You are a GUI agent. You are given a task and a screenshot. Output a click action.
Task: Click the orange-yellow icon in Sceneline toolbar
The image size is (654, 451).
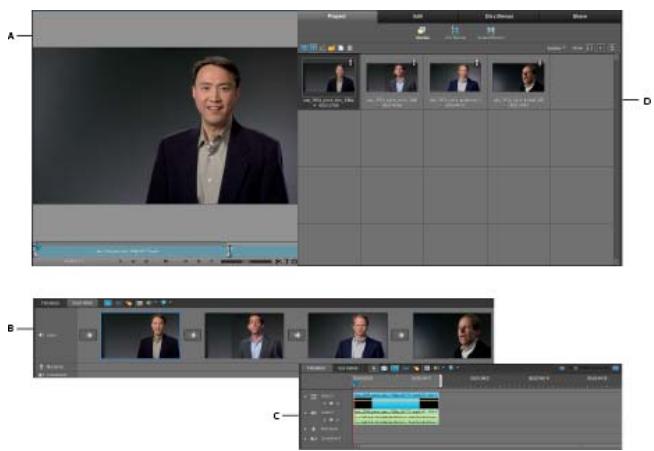(128, 303)
